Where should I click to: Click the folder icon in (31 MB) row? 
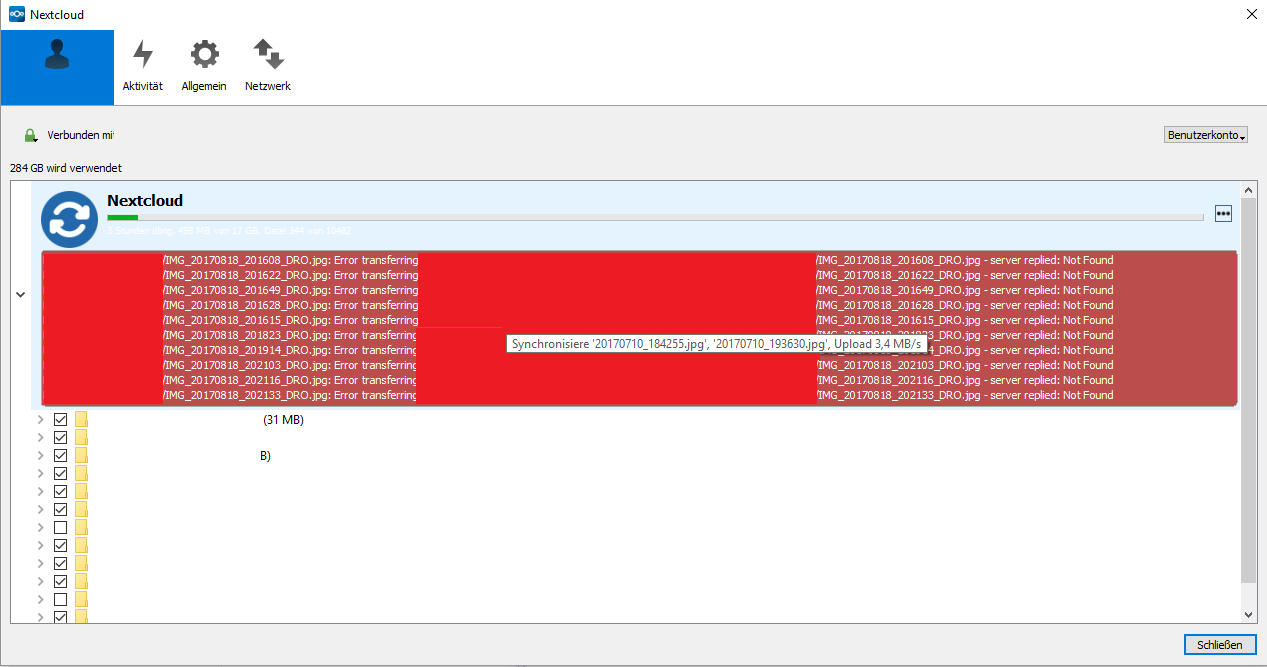click(82, 420)
